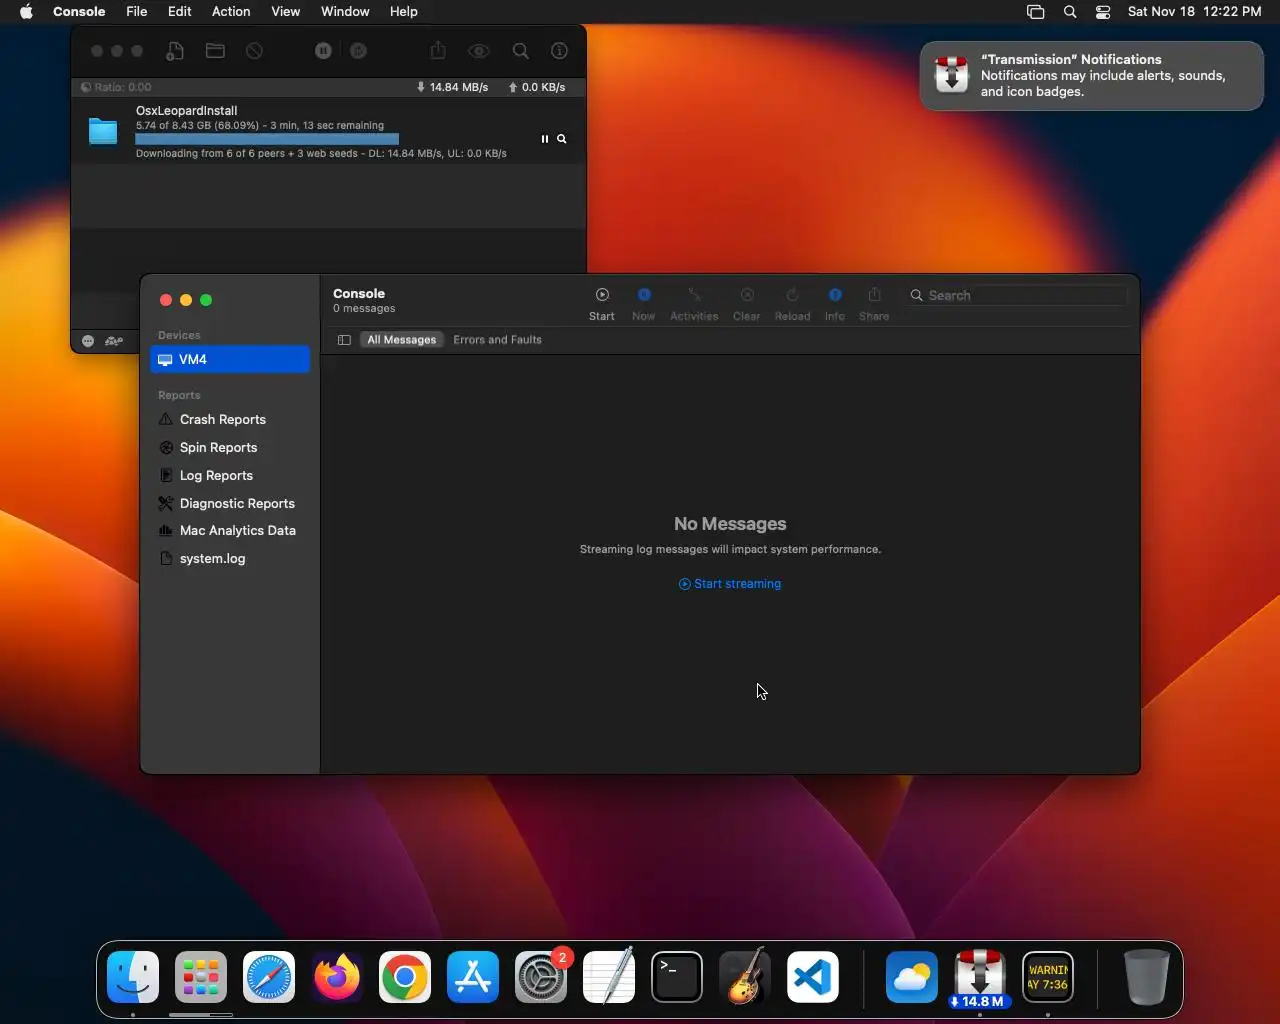Viewport: 1280px width, 1024px height.
Task: Select the Errors and Faults filter tab
Action: click(x=497, y=340)
